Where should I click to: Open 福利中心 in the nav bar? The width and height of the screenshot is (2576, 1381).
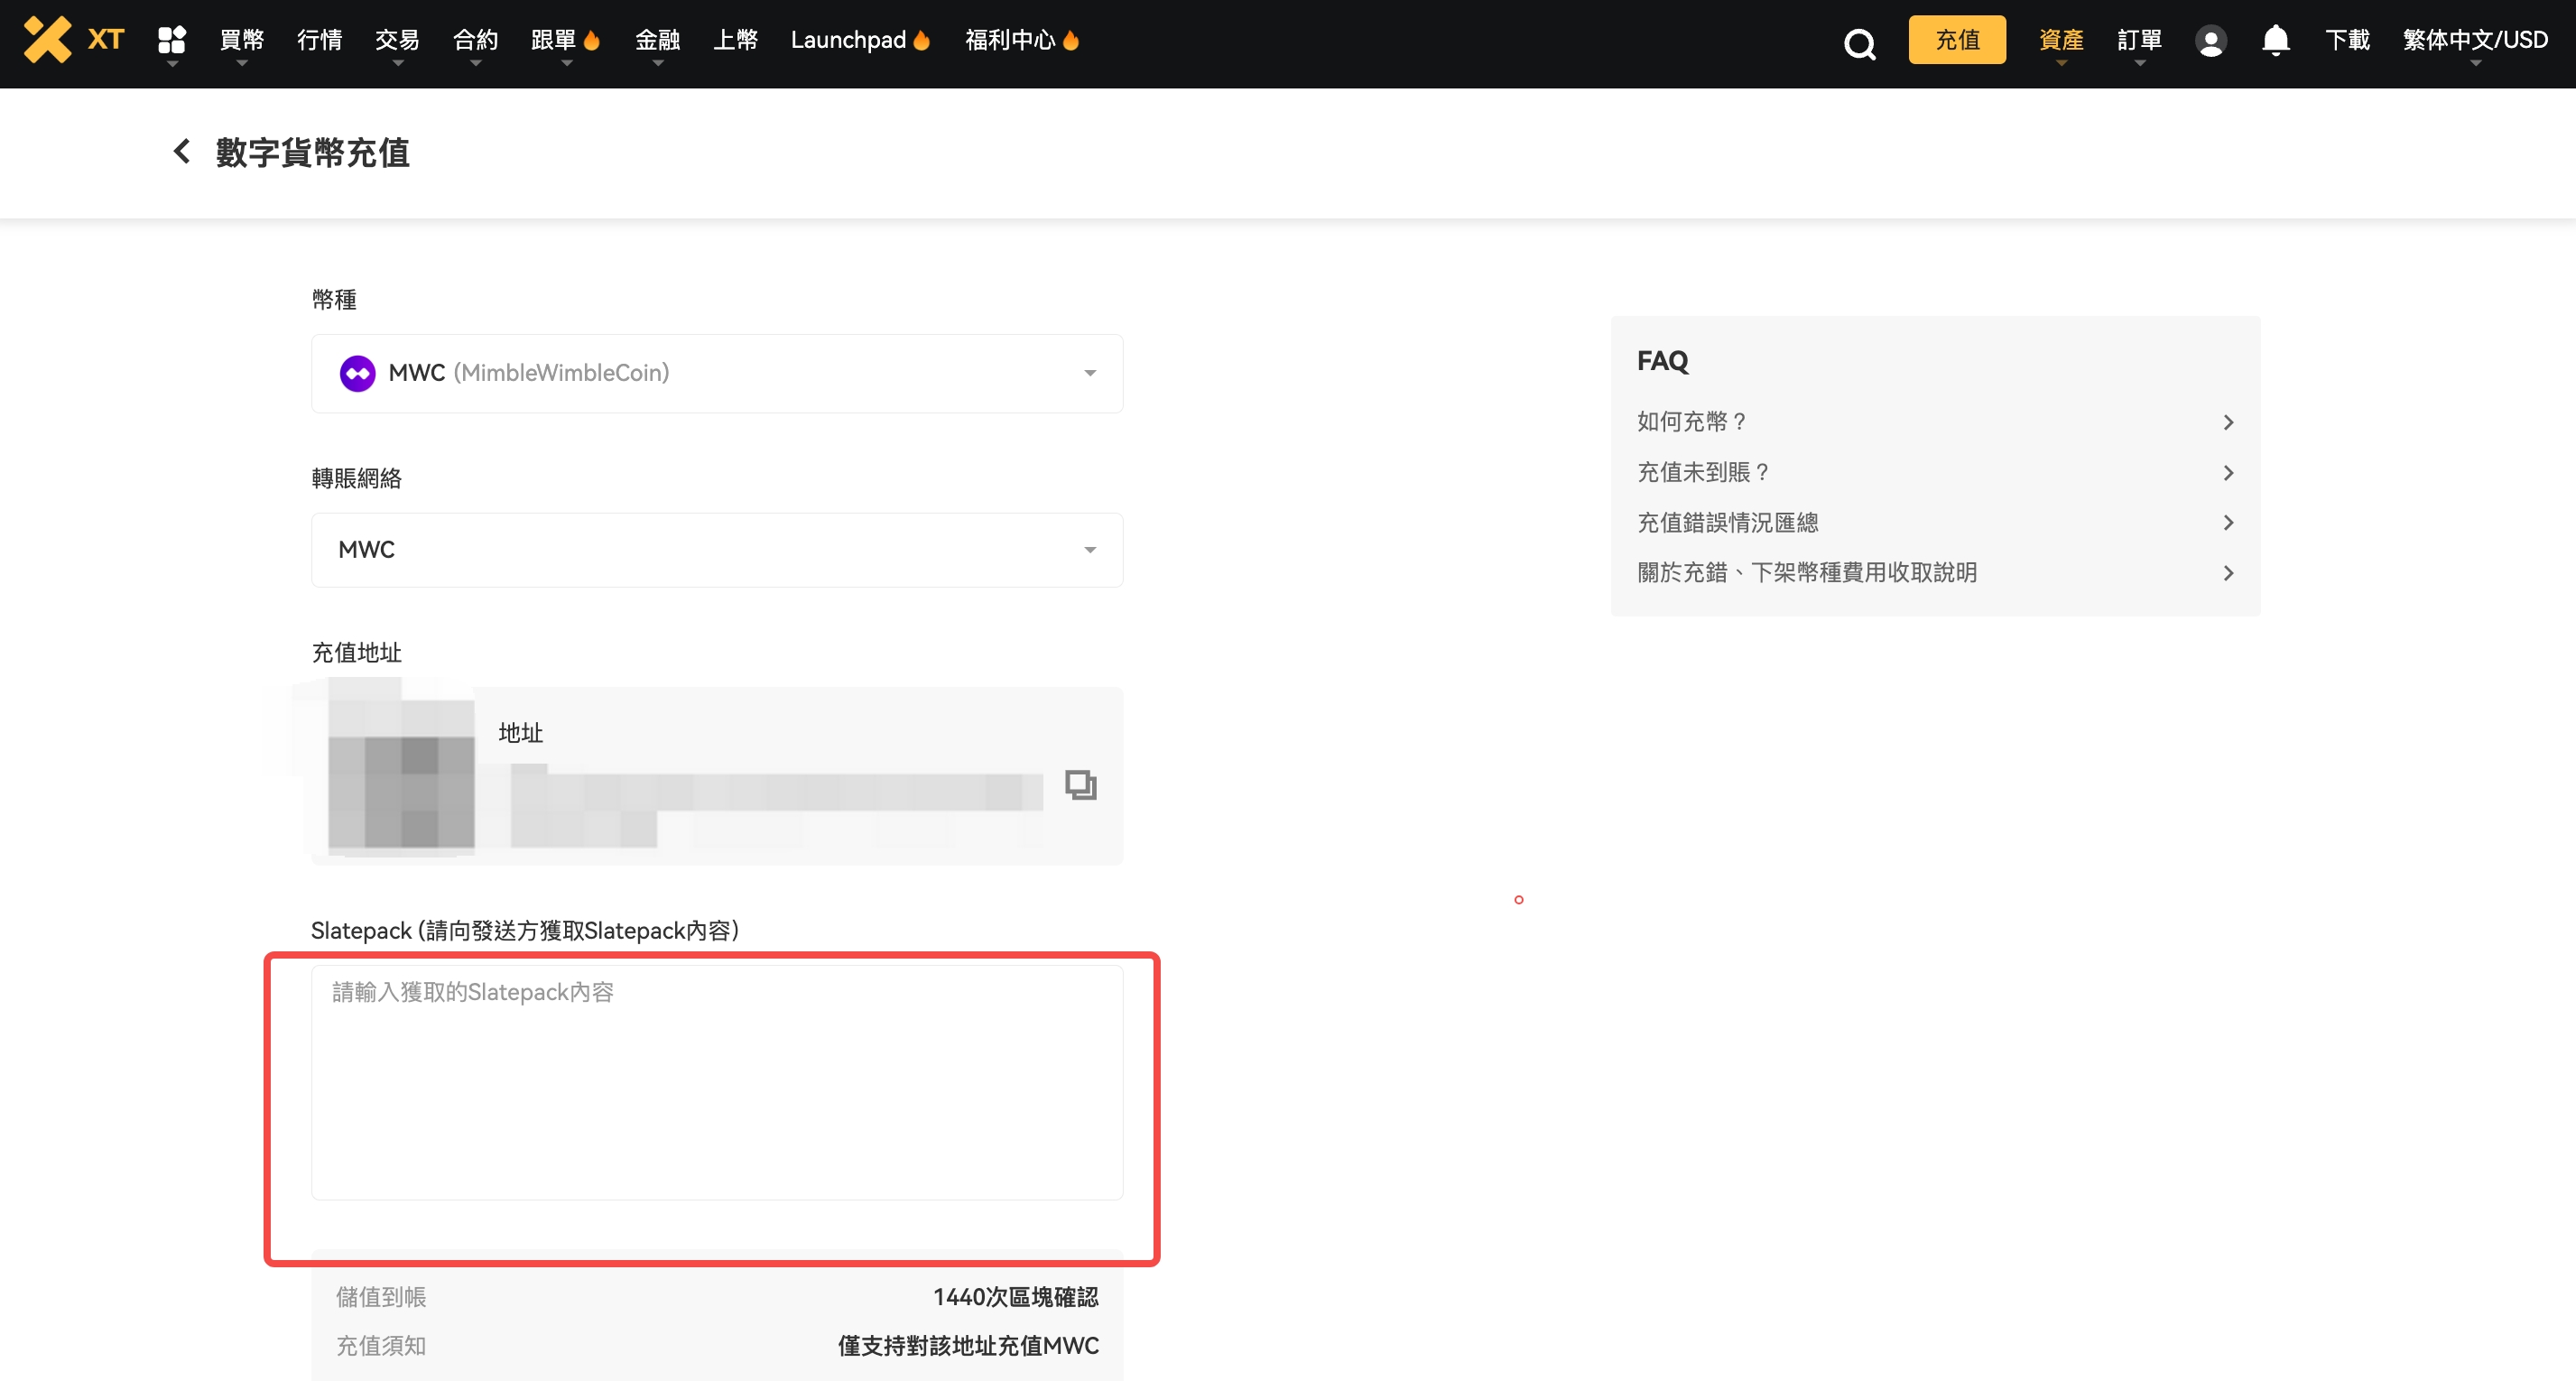click(x=1021, y=40)
